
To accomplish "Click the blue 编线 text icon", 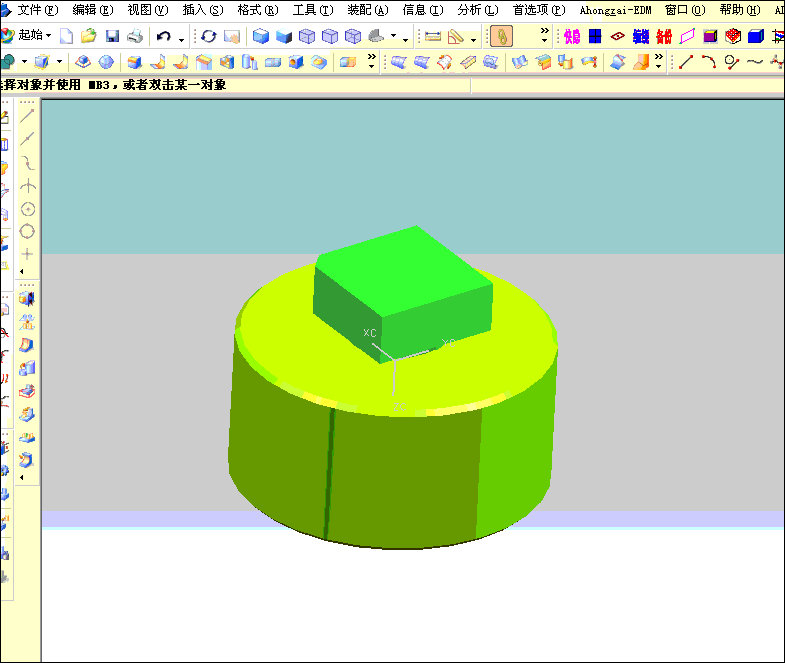I will coord(641,36).
